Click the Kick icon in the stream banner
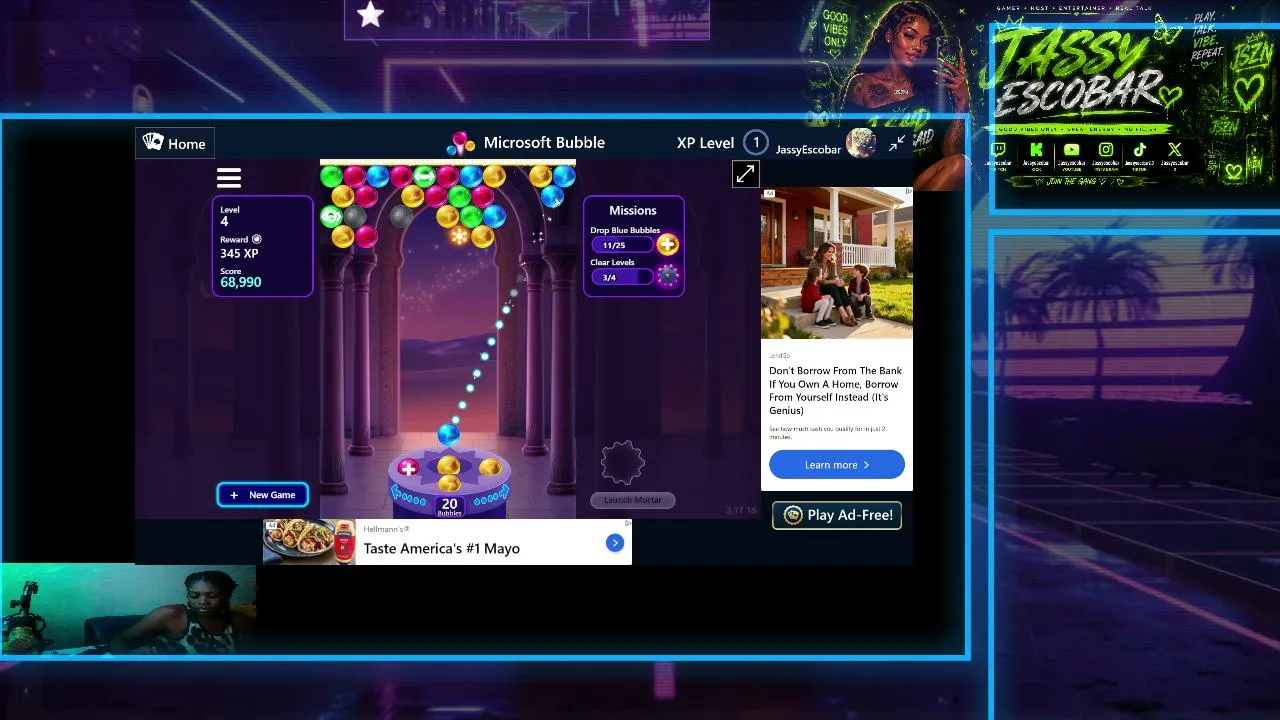Image resolution: width=1280 pixels, height=720 pixels. [1036, 151]
